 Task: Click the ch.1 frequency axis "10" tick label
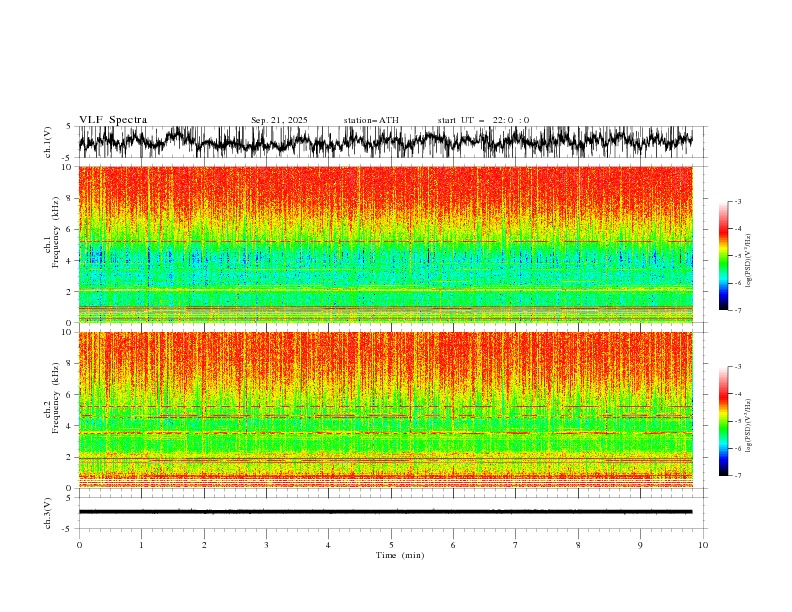68,167
